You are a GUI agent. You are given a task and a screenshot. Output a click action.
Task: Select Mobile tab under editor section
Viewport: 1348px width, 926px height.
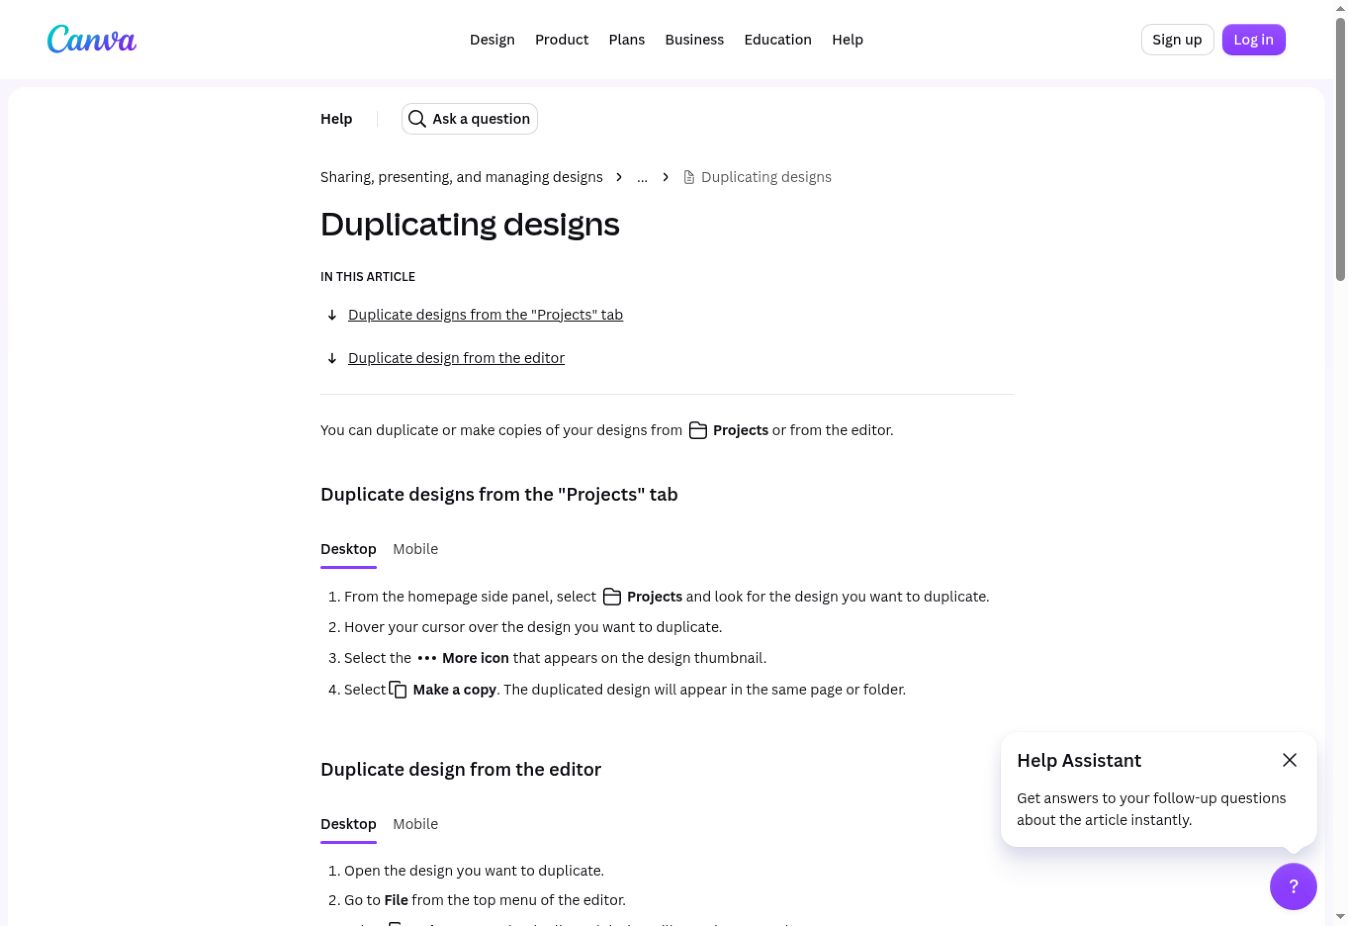point(415,824)
